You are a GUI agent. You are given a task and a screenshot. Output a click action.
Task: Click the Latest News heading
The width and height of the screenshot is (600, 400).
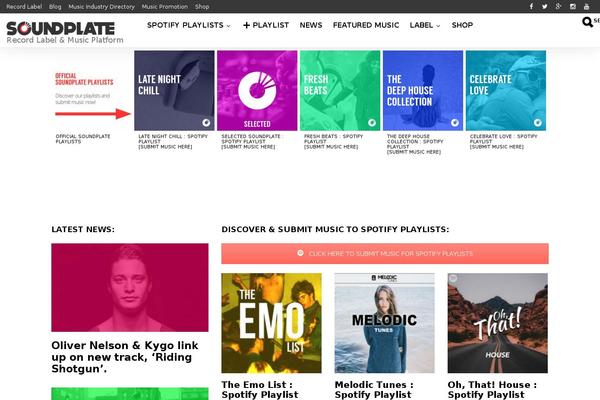tap(83, 229)
